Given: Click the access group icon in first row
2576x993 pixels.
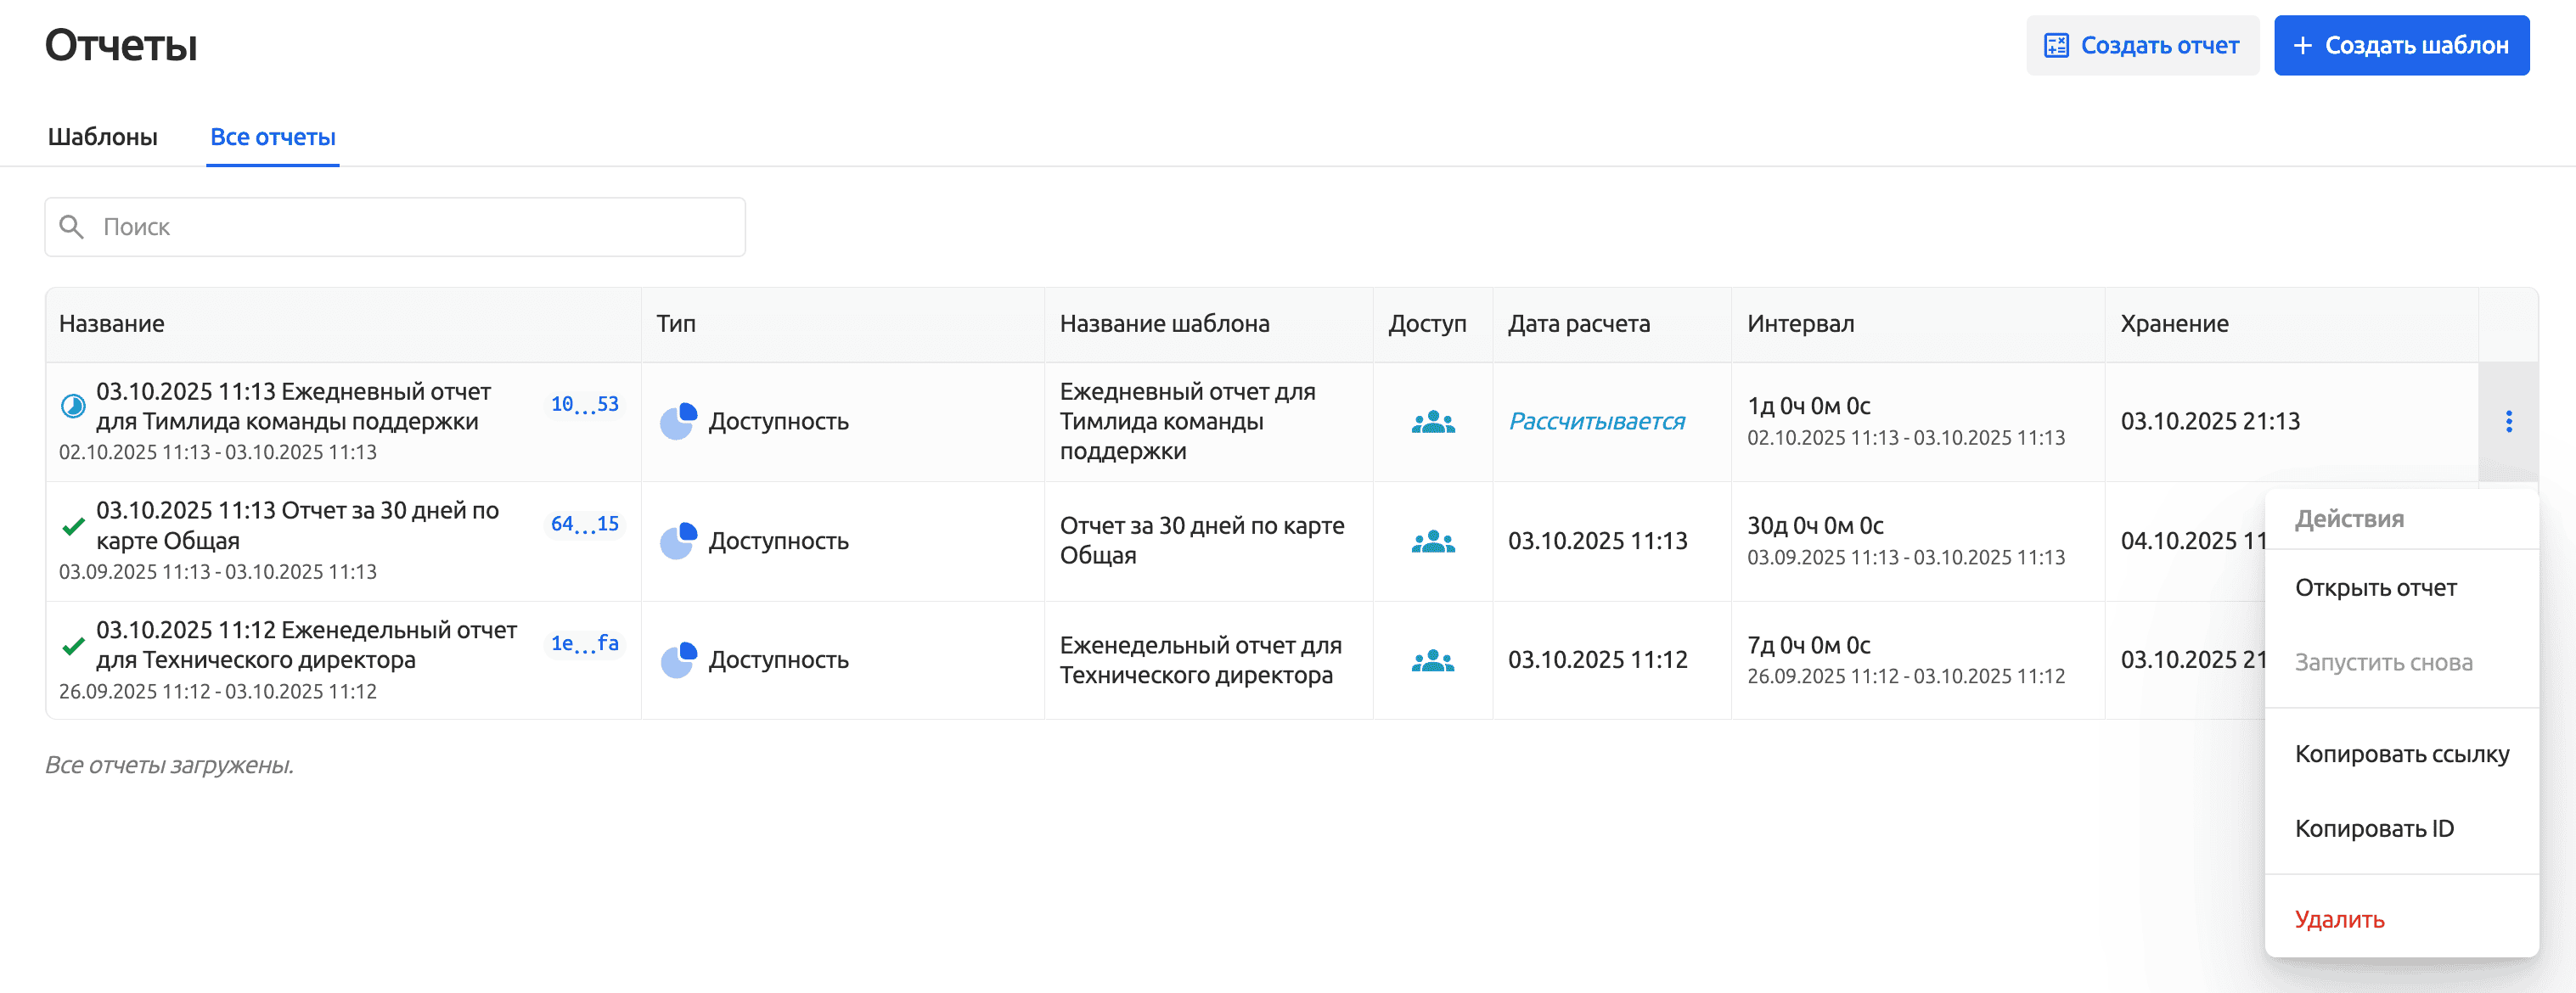Looking at the screenshot, I should 1432,422.
